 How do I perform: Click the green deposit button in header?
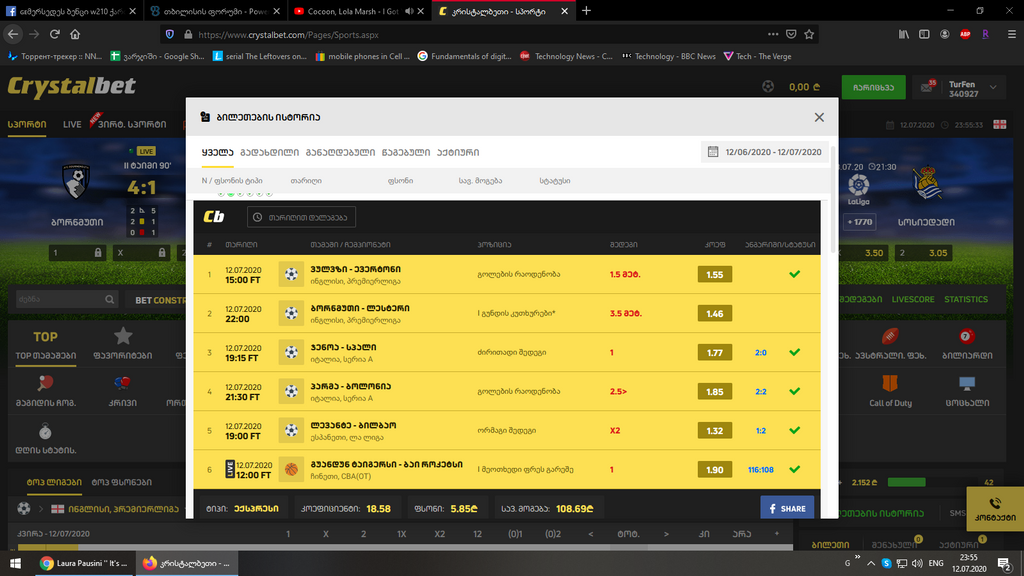(873, 87)
